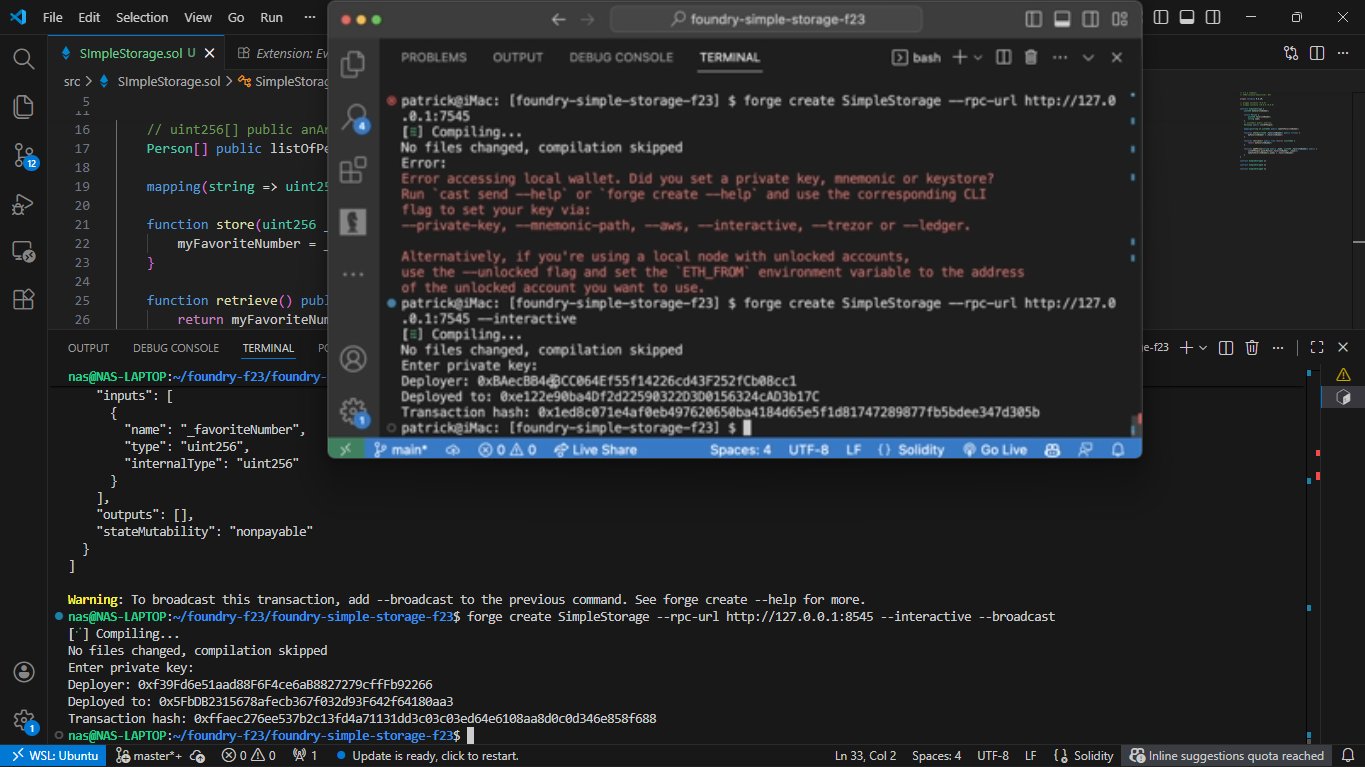The image size is (1365, 767).
Task: Toggle panel visibility in the outer window title bar
Action: 1187,17
